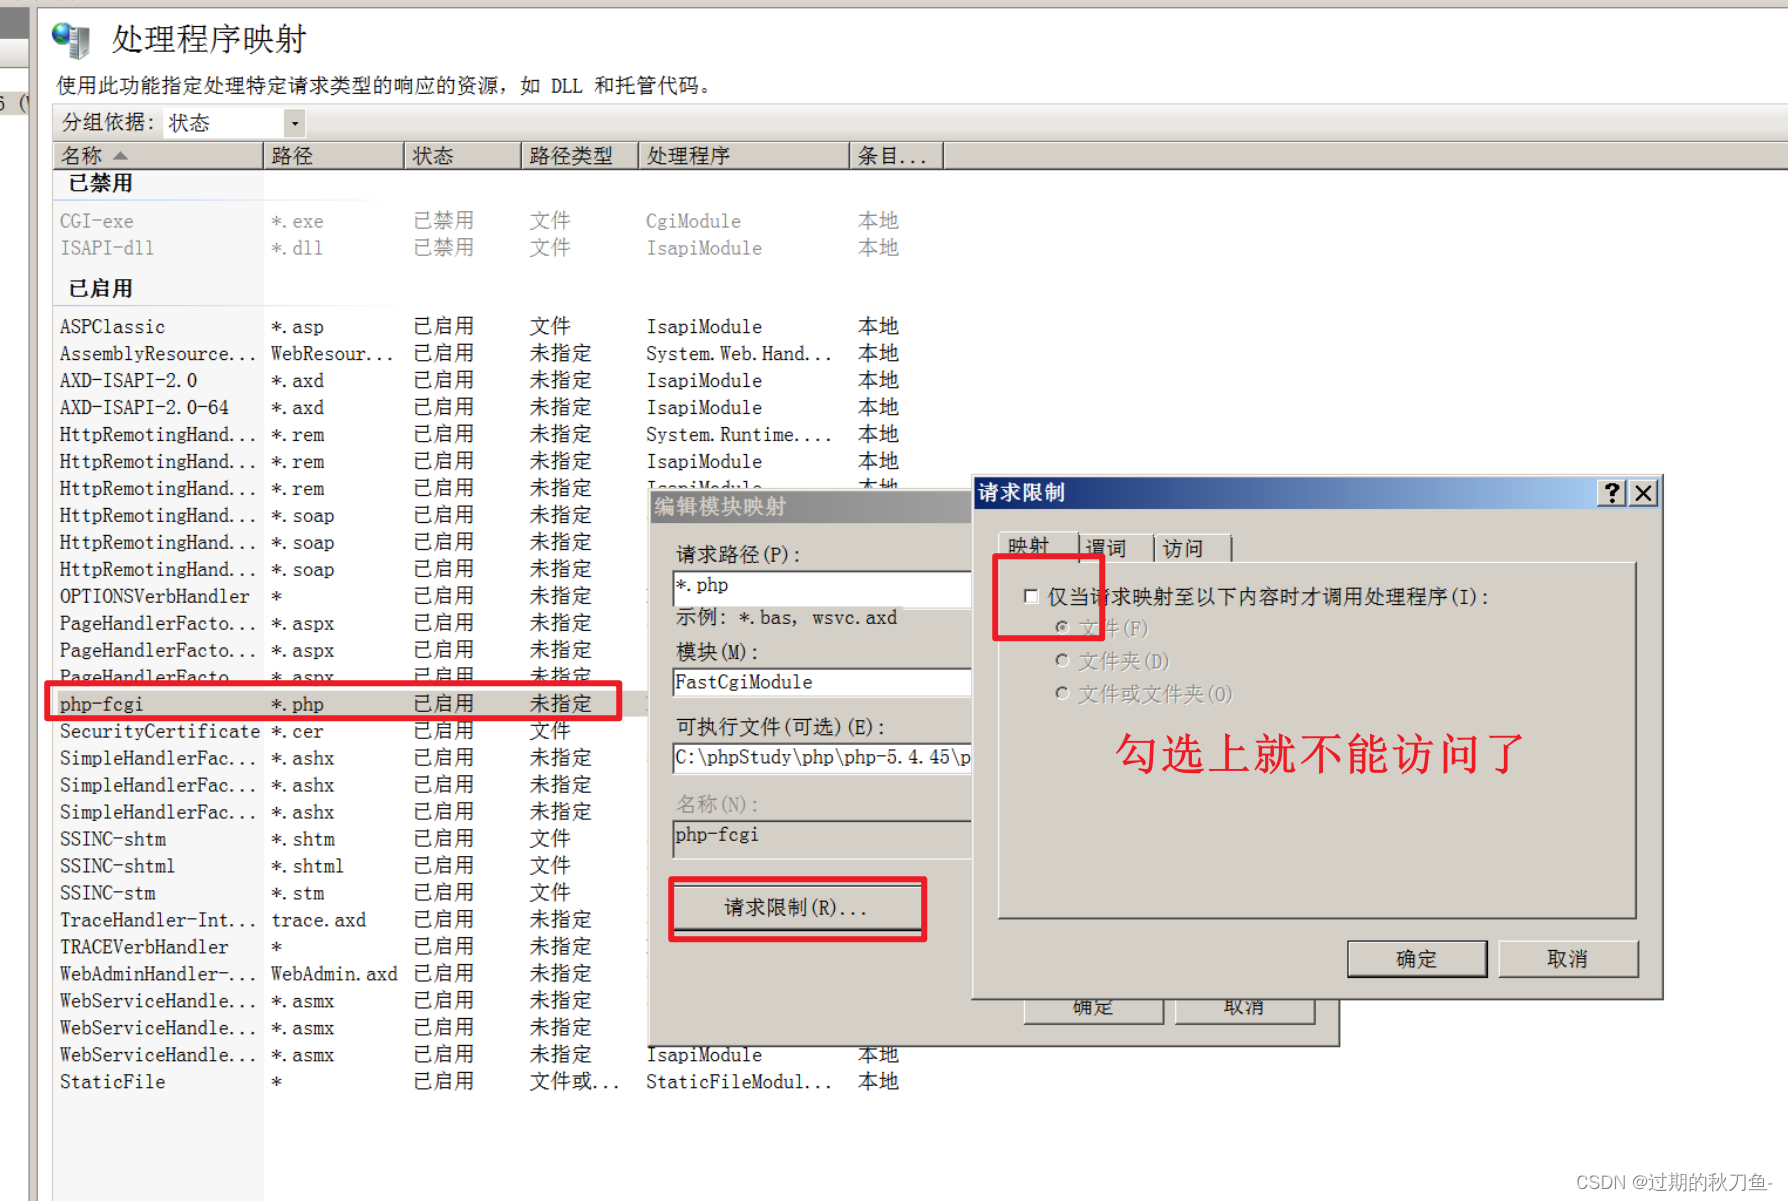
Task: Sort by the 路径类型 column header
Action: (x=580, y=156)
